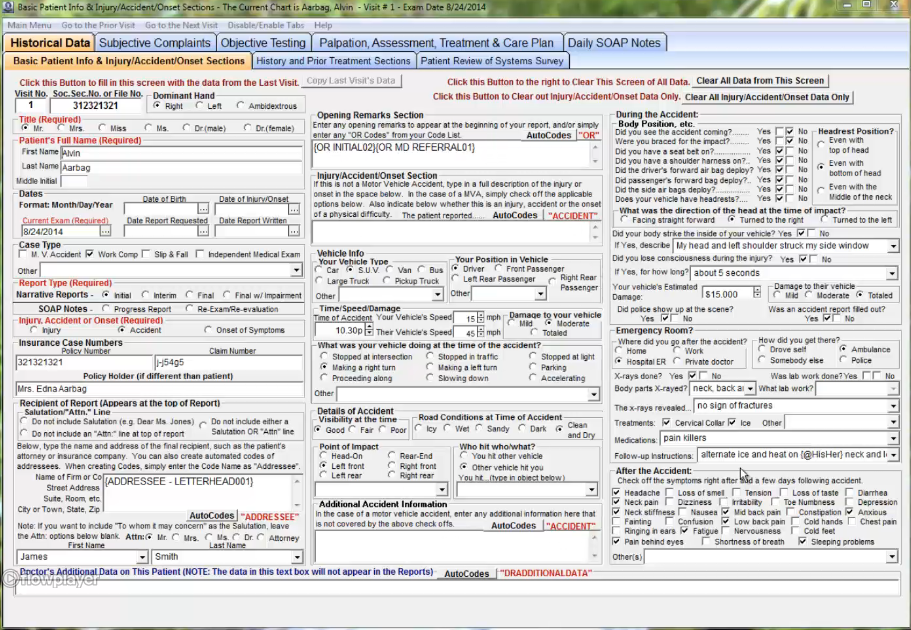Expand Medications pain killers dropdown
The image size is (911, 630).
coord(893,438)
